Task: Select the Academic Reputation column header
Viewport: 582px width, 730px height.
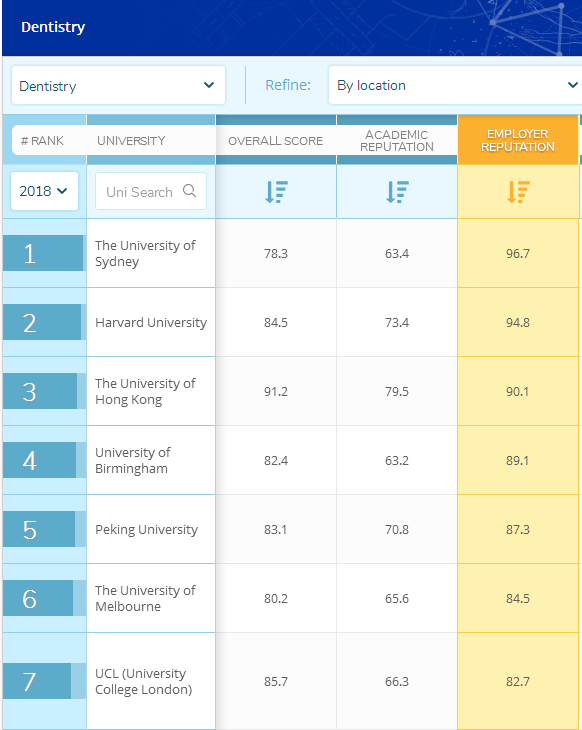Action: coord(397,141)
